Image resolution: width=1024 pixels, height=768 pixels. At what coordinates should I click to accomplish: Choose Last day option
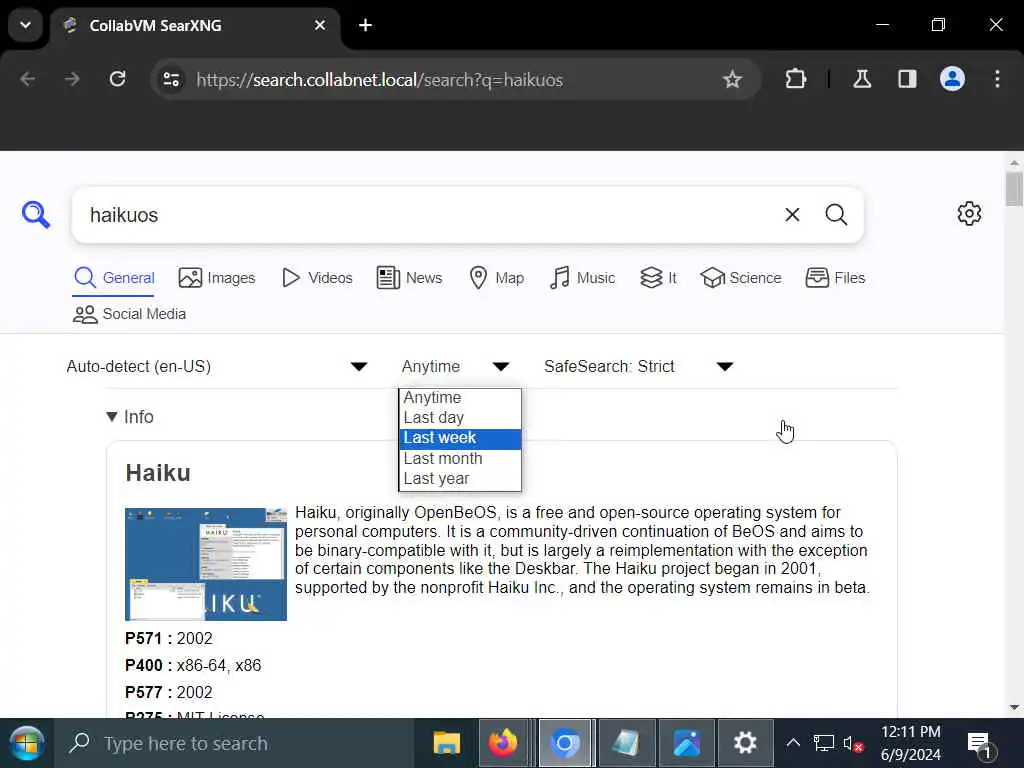[460, 418]
